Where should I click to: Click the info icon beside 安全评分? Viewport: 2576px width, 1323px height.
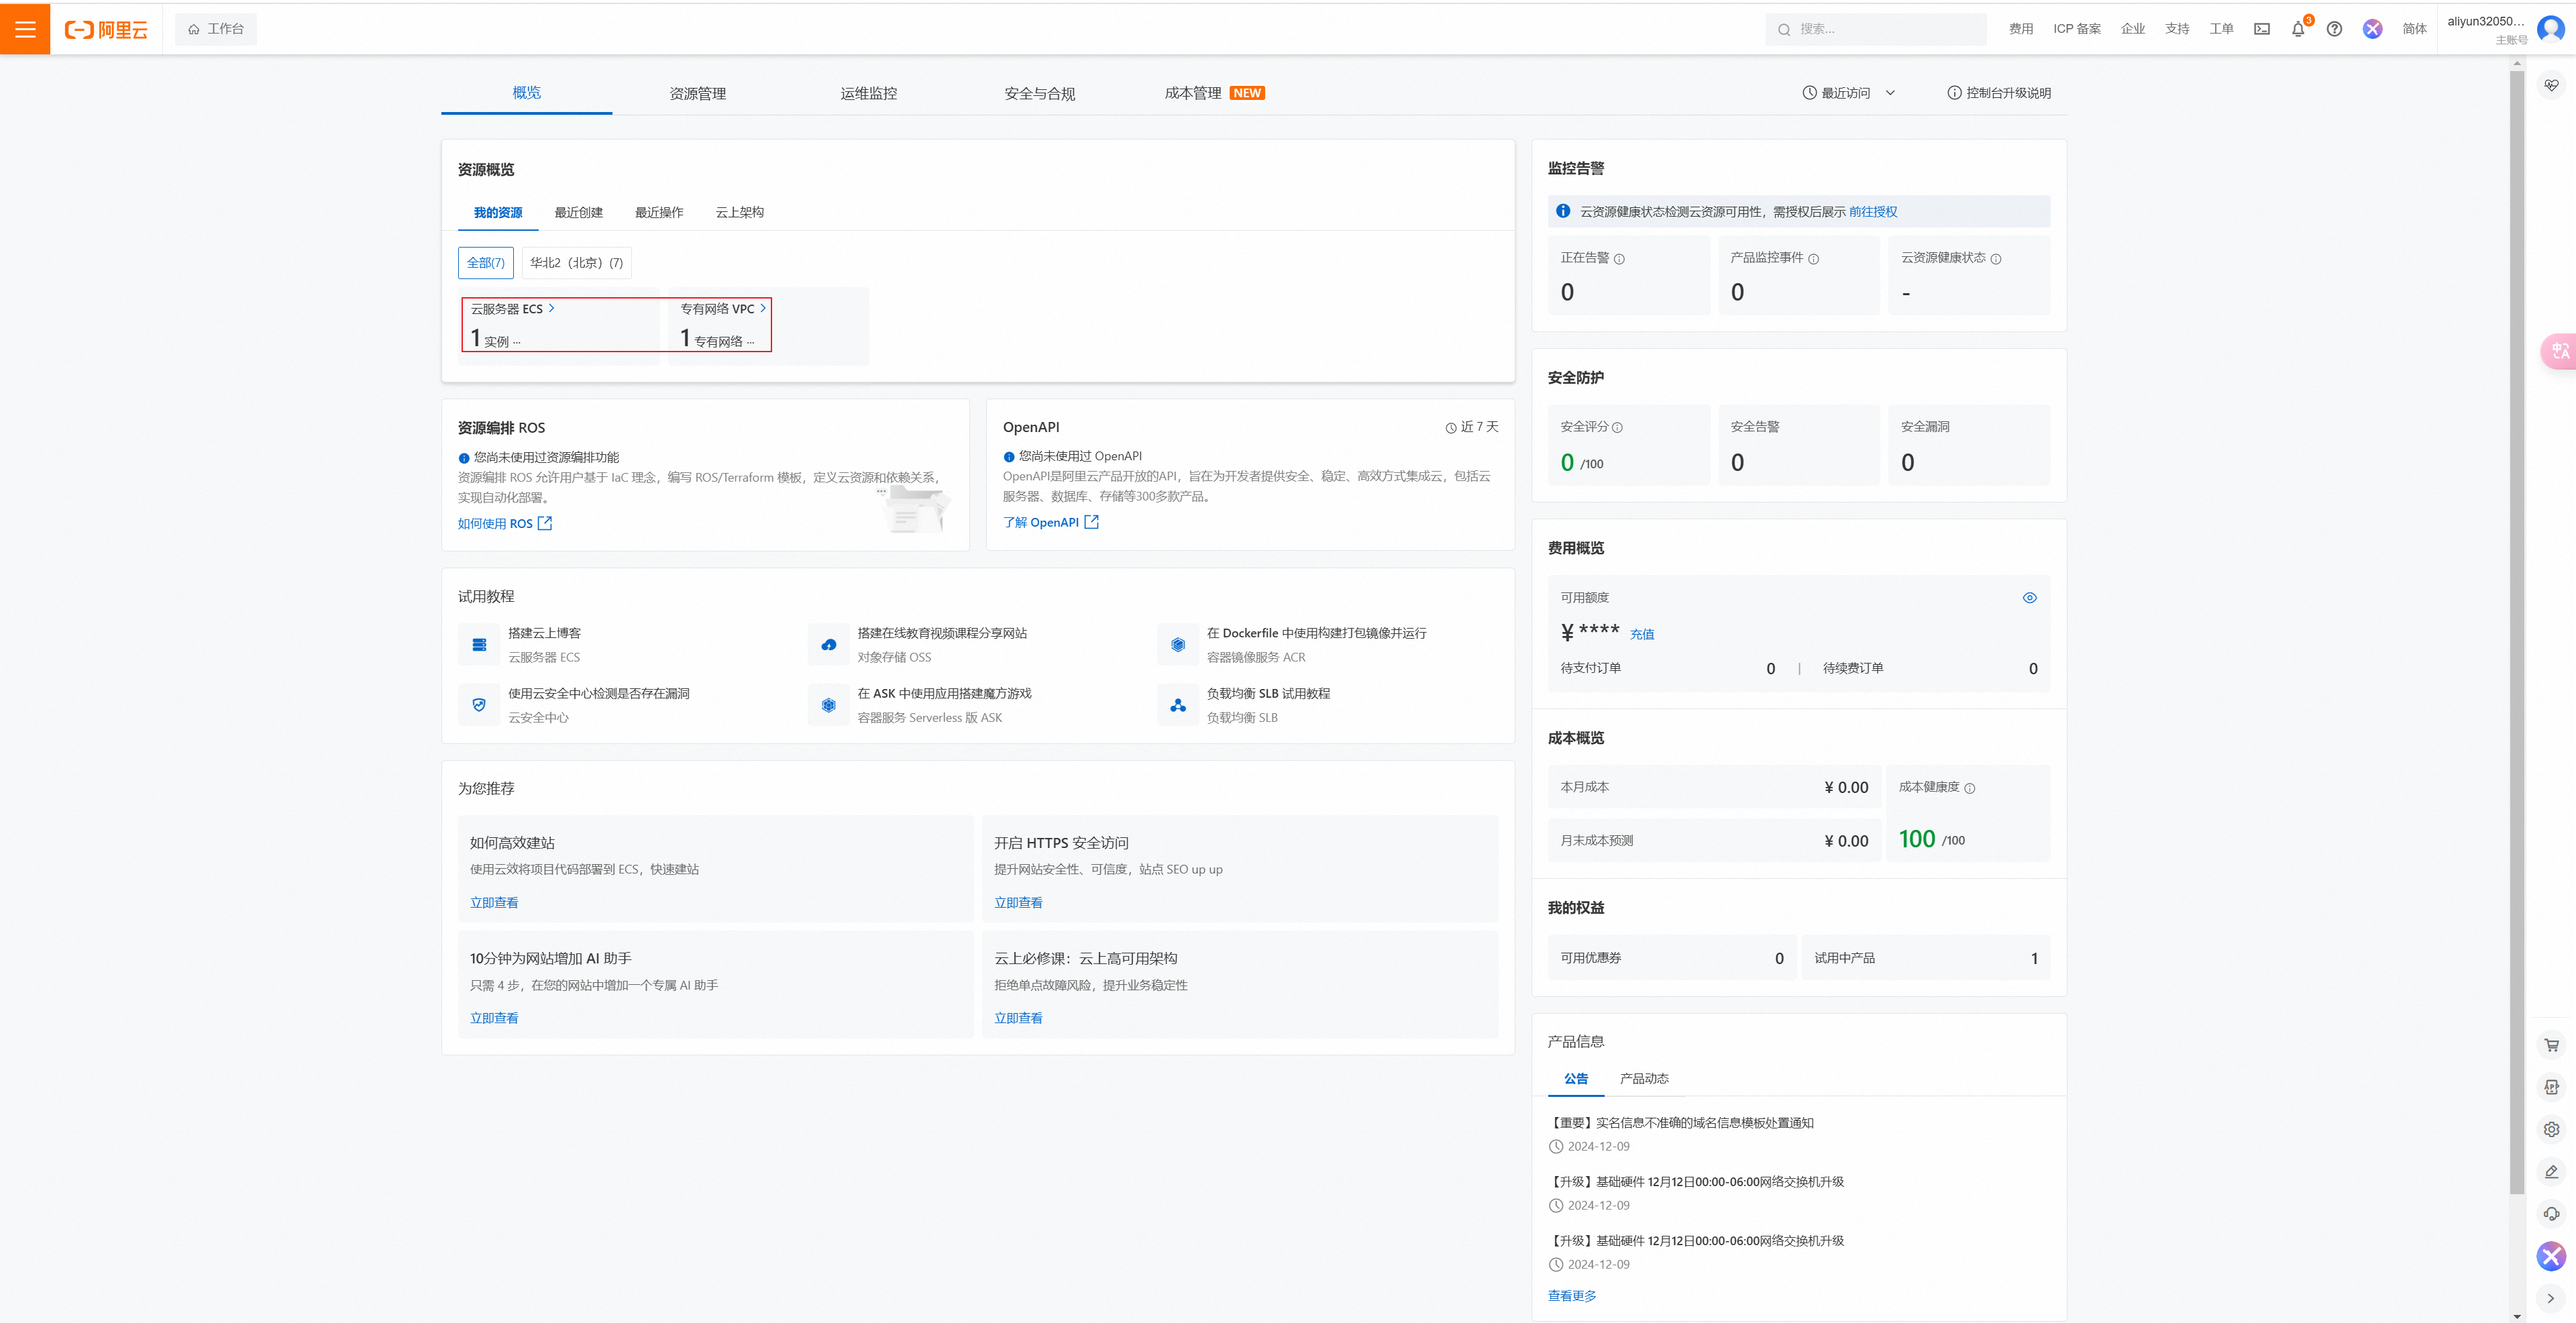click(1617, 427)
